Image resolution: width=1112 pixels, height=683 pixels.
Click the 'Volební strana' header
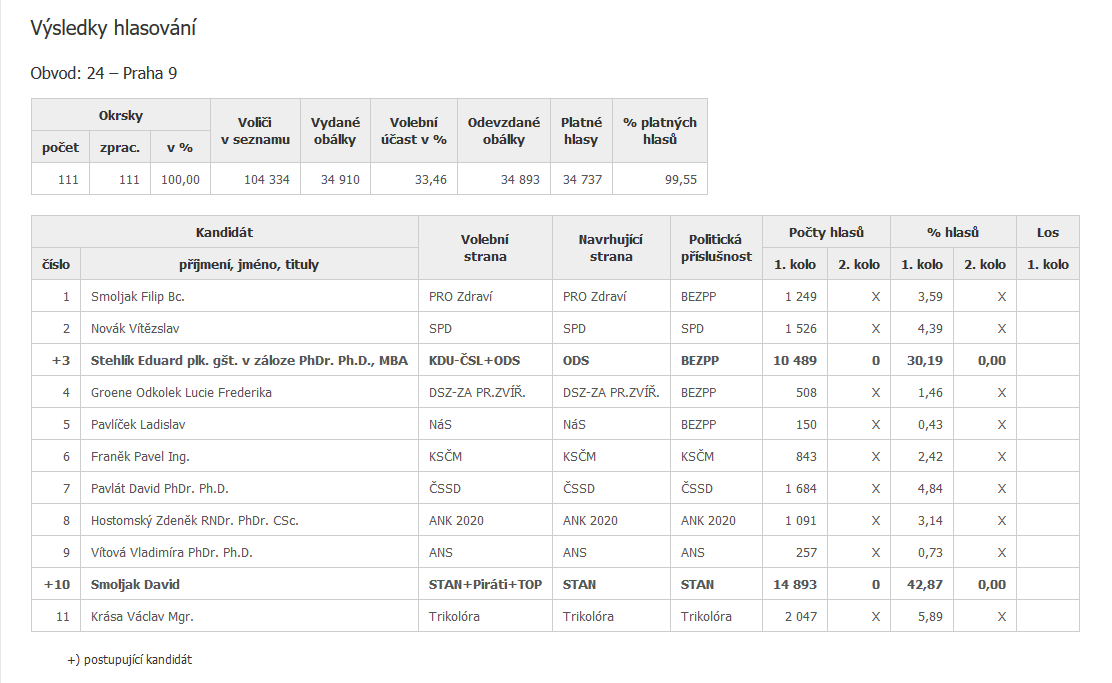tap(485, 248)
